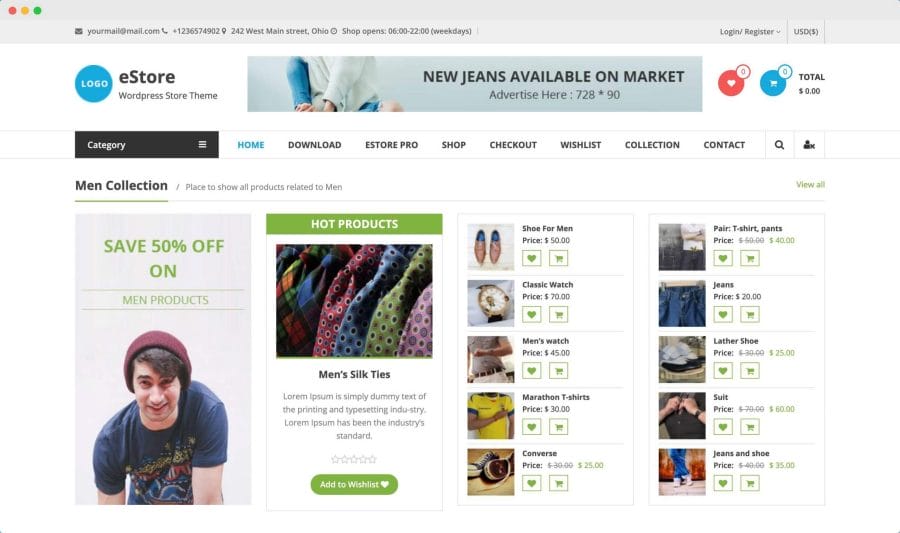Open the COLLECTION menu item
900x533 pixels.
pos(652,145)
